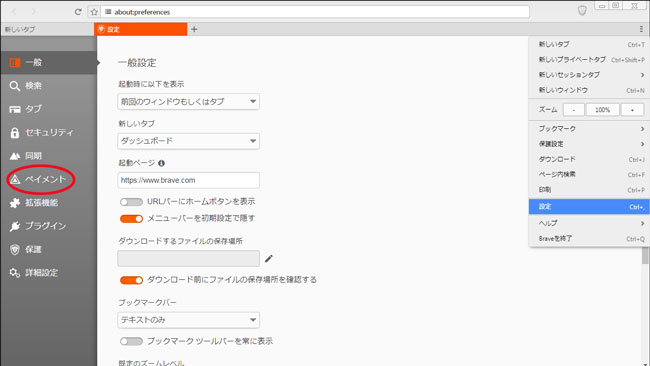Viewport: 650px width, 366px height.
Task: Expand the ブックマーク submenu
Action: [589, 129]
